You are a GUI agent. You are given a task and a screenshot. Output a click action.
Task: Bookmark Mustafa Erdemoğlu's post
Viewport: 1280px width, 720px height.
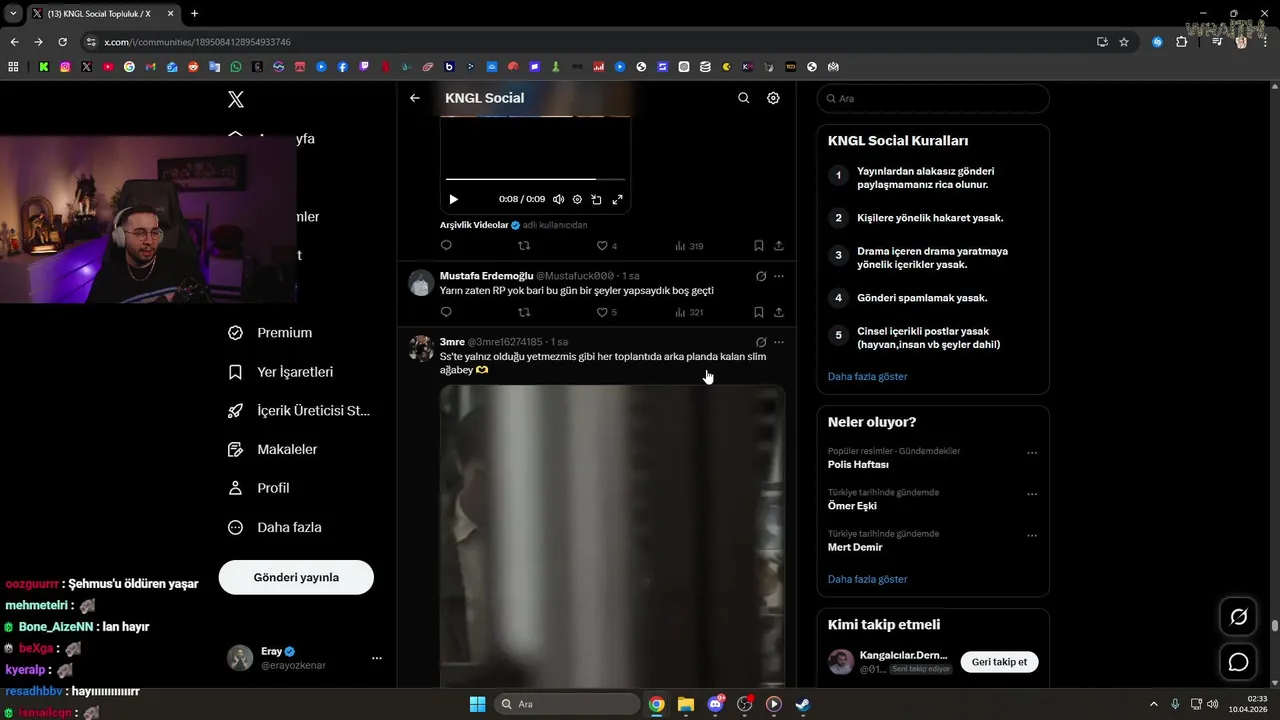point(759,312)
